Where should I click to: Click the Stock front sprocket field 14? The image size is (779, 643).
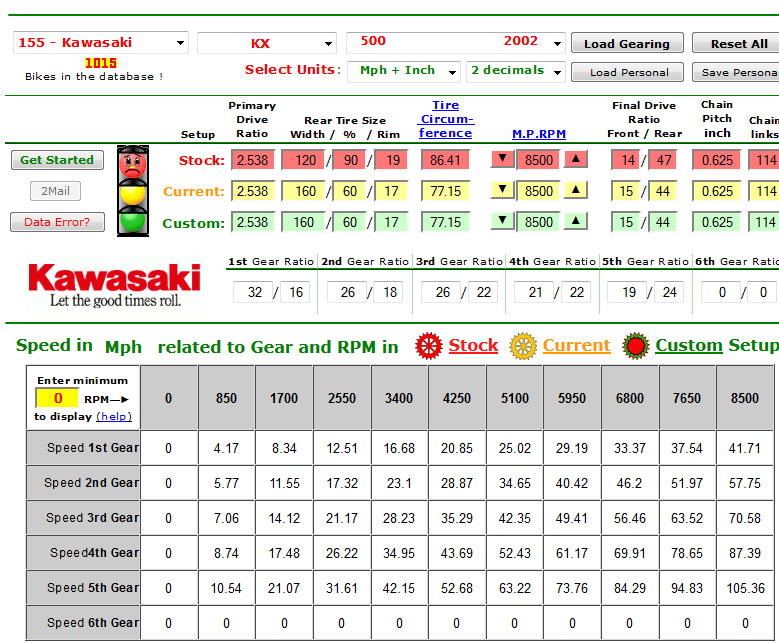click(626, 160)
